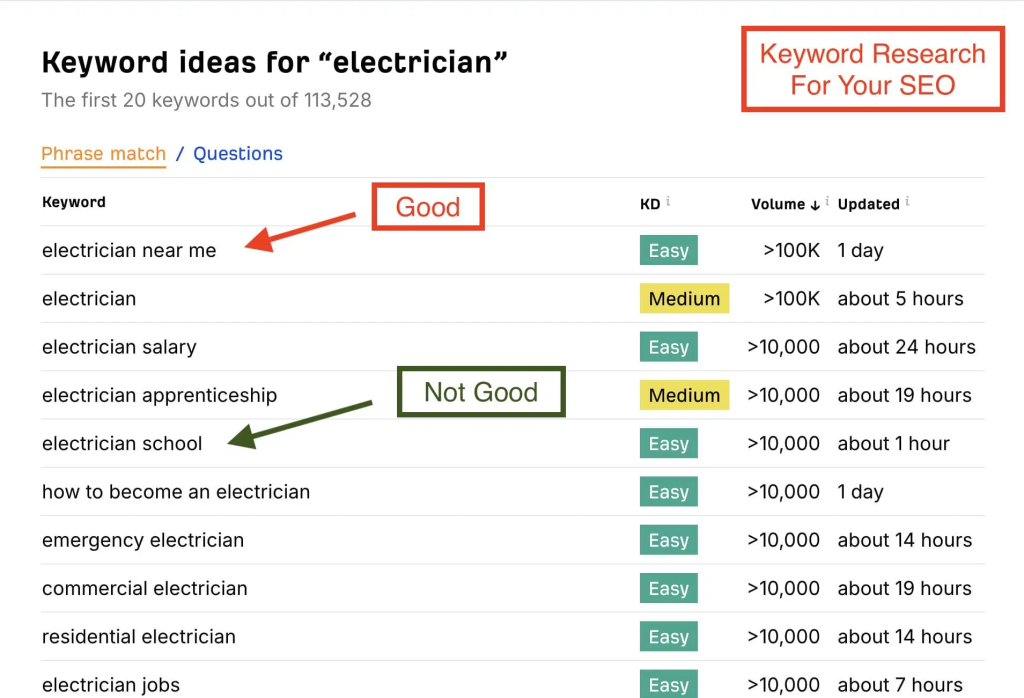Select the keyword "electrician apprenticeship"

point(159,395)
